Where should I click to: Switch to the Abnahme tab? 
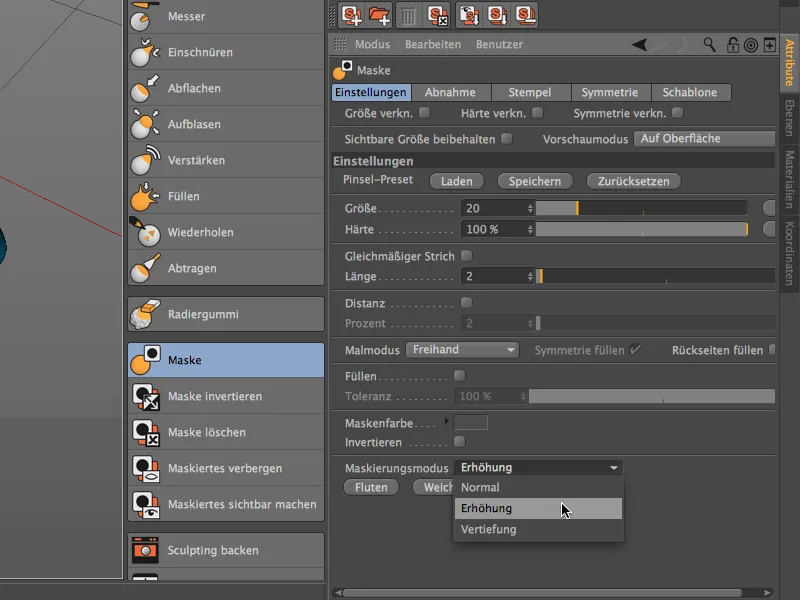coord(450,92)
